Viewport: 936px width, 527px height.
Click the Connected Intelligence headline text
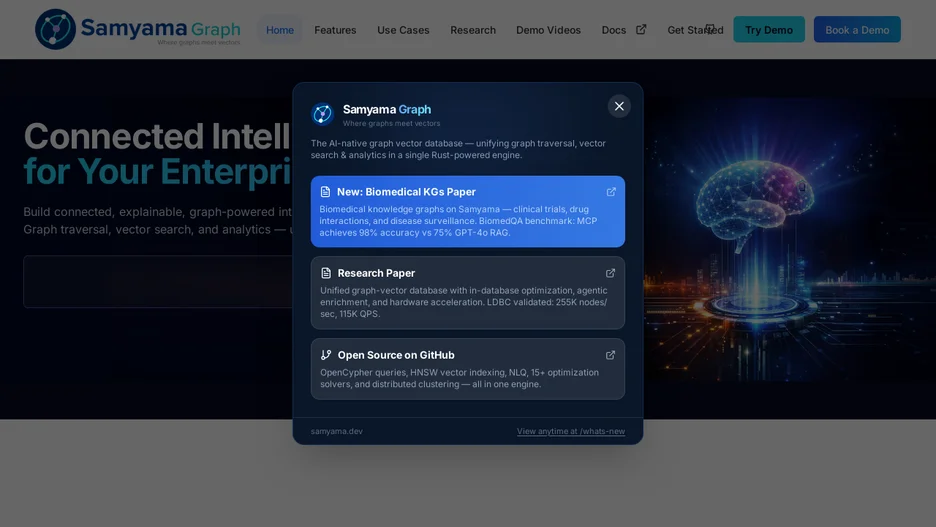tap(157, 136)
